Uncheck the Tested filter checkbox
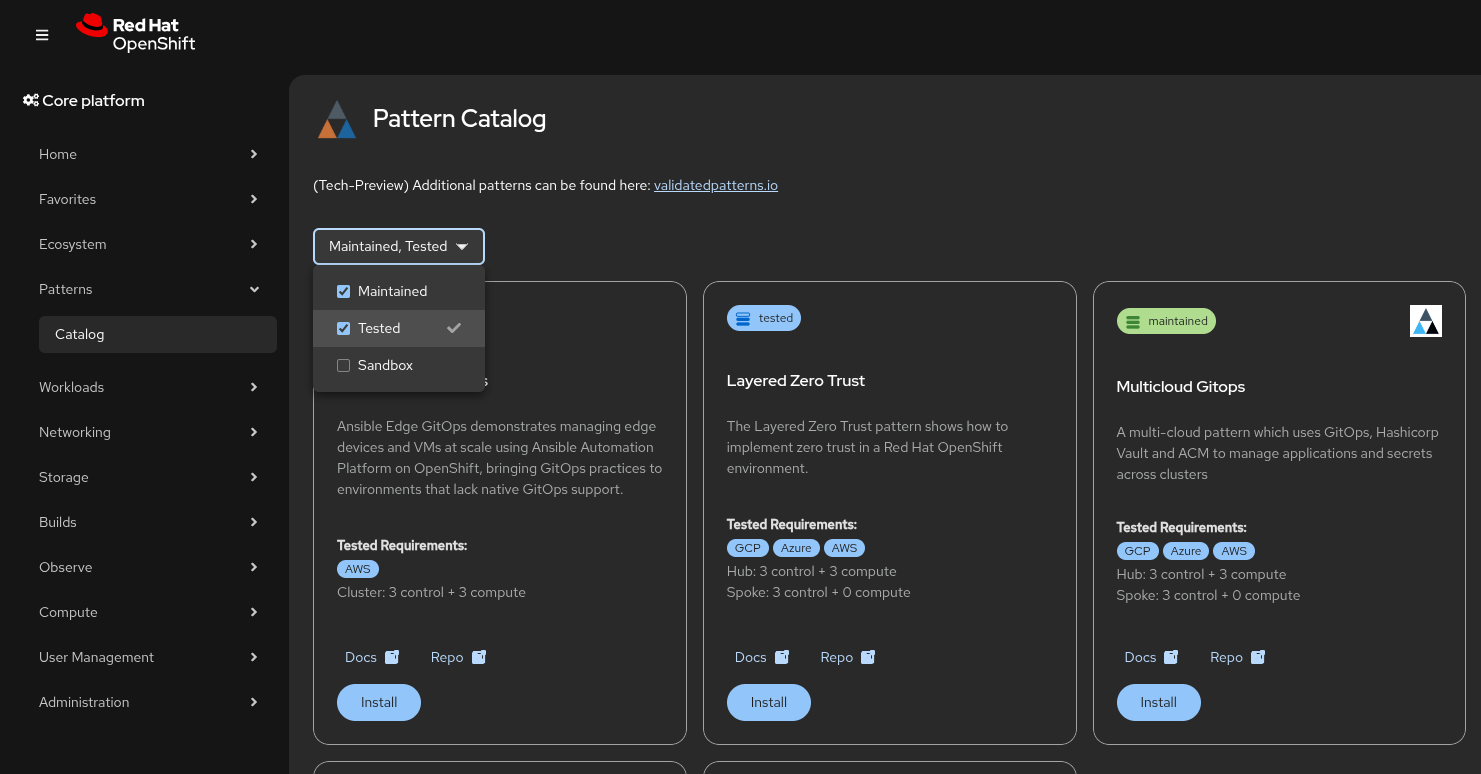 coord(343,328)
